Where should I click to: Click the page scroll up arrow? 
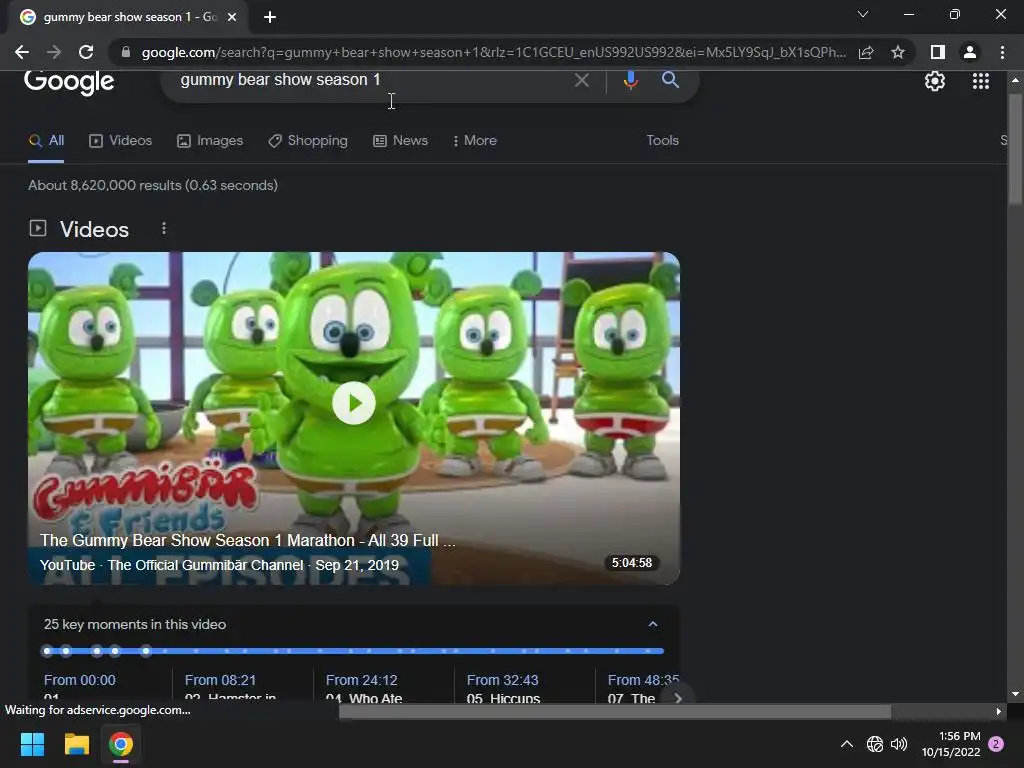tap(1014, 80)
